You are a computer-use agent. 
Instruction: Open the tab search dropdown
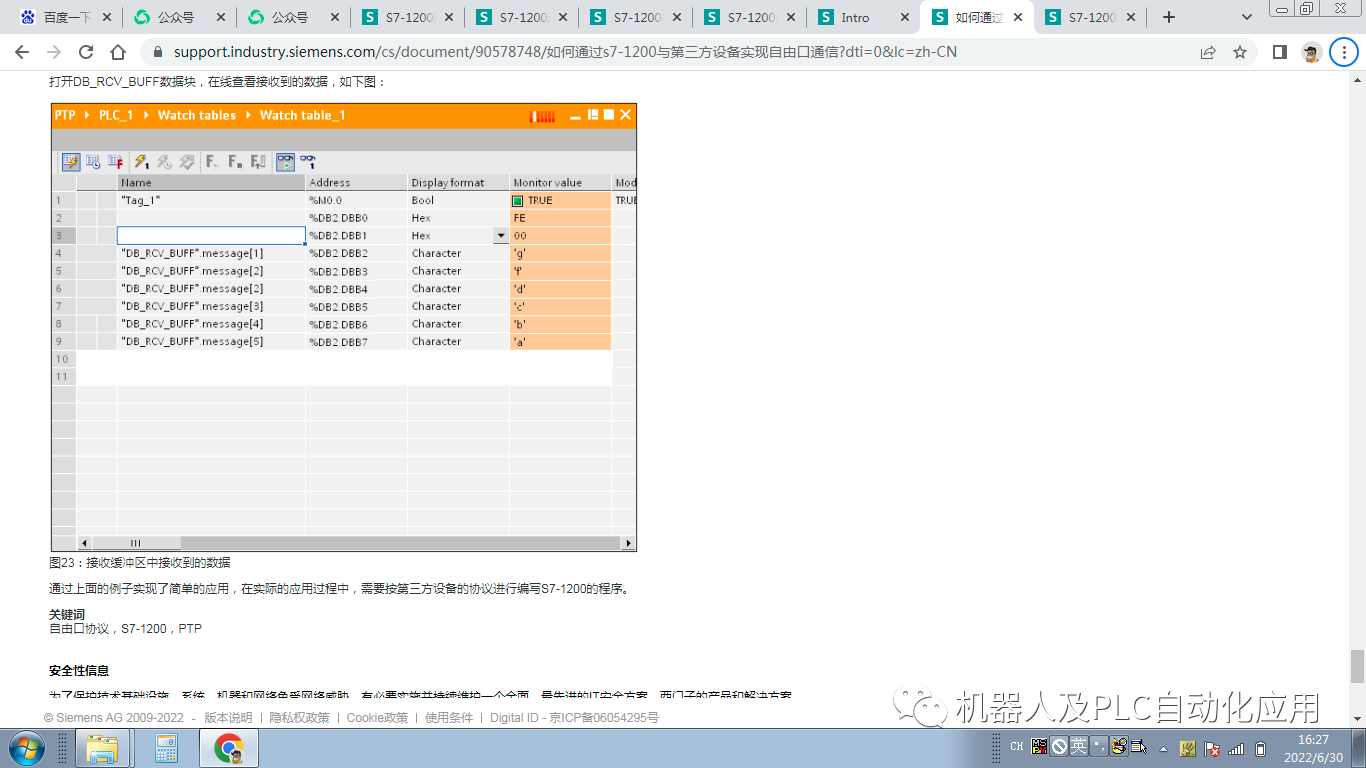[1247, 17]
